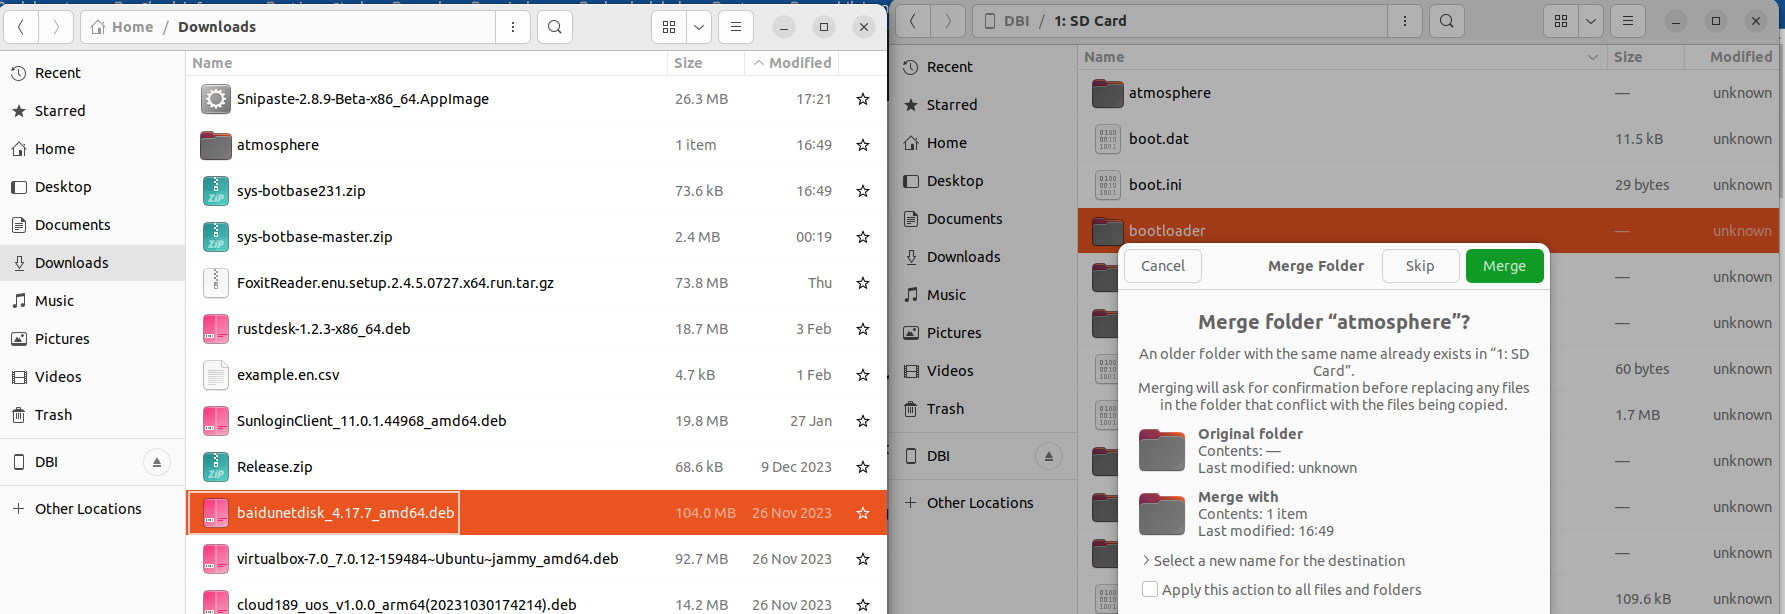The image size is (1785, 614).
Task: Star the sys-botbase231.zip file
Action: click(x=862, y=191)
